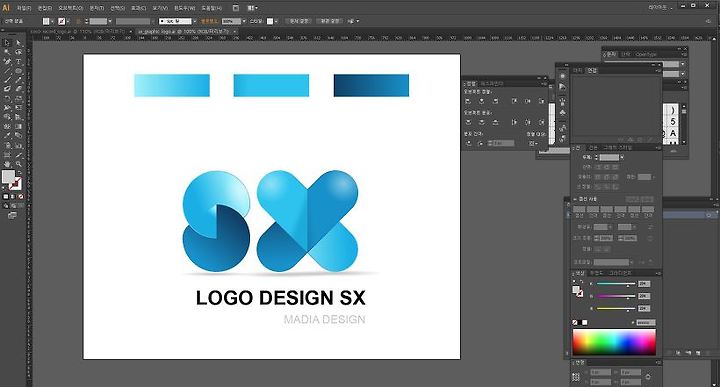The width and height of the screenshot is (720, 387).
Task: Swap arrowheads button in Stroke panel
Action: point(650,228)
